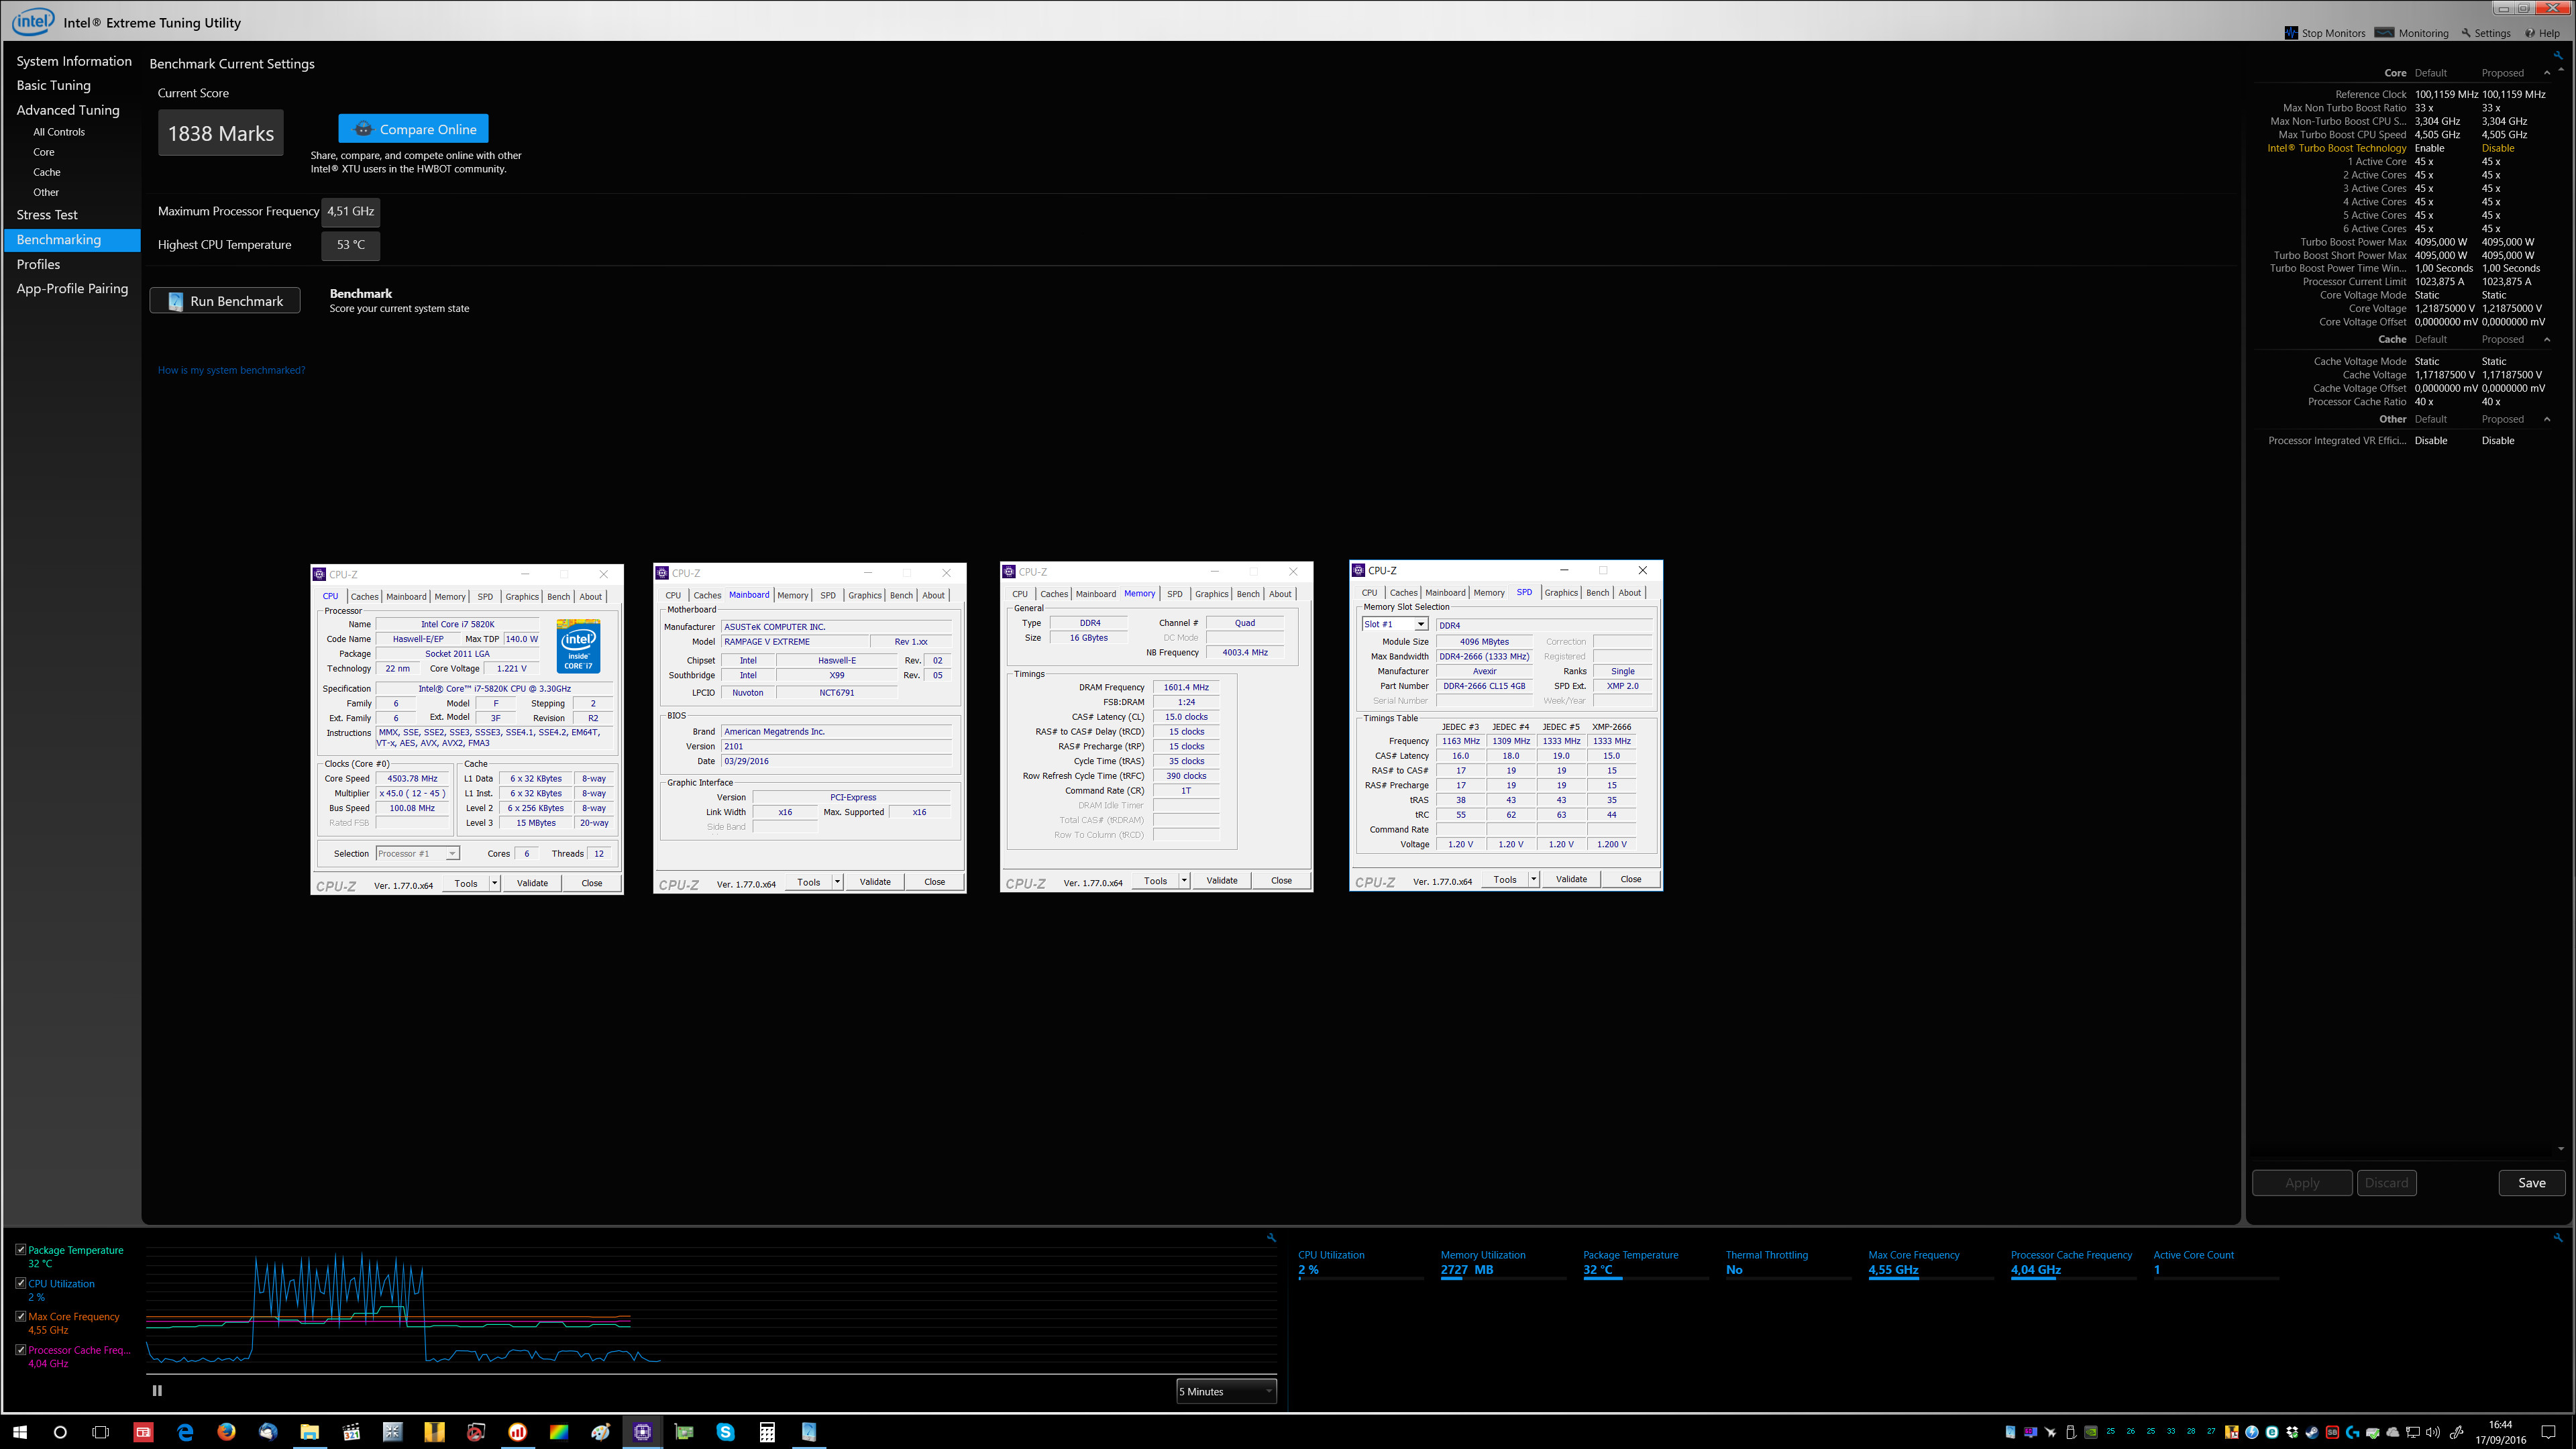Open Help in the top bar
This screenshot has height=1449, width=2576.
point(2542,33)
